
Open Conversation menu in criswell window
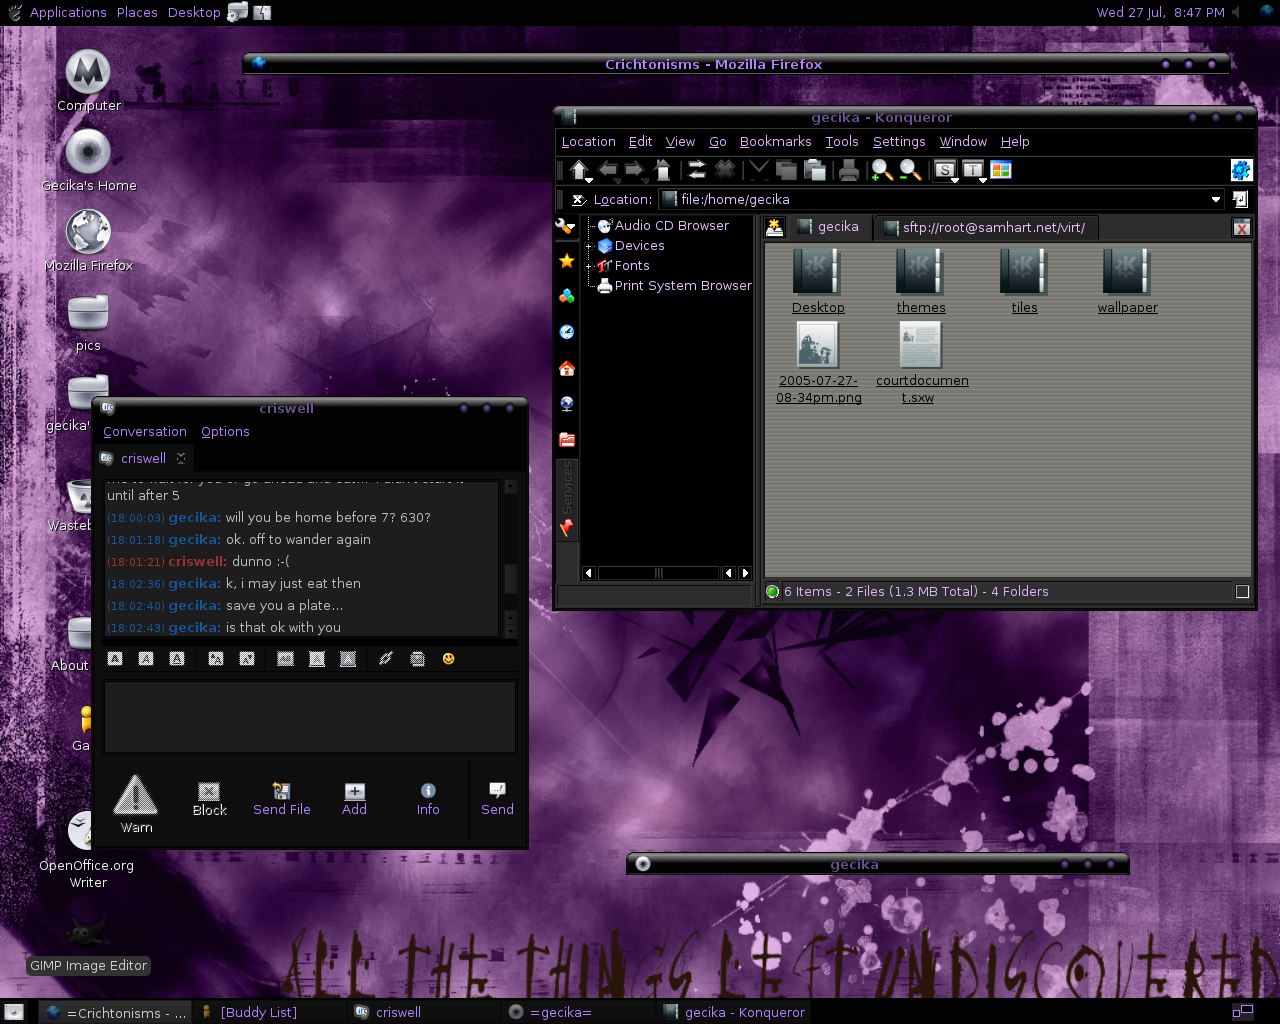tap(145, 432)
